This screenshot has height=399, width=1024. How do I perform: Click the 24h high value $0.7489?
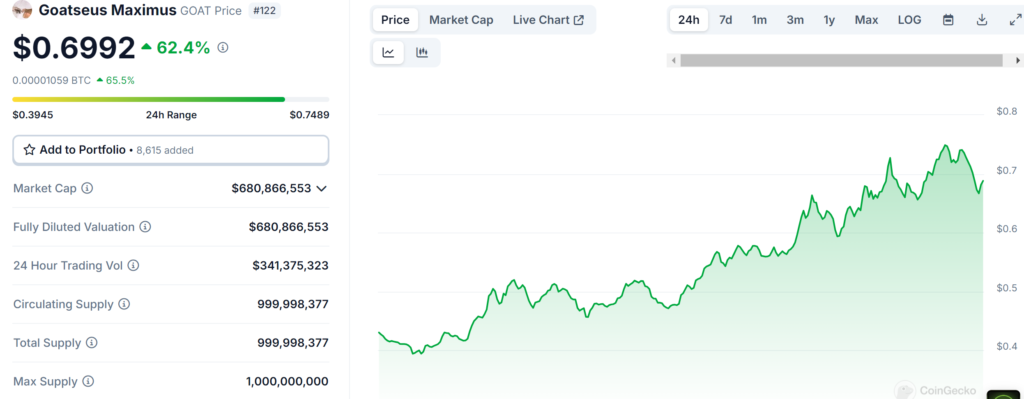(310, 115)
